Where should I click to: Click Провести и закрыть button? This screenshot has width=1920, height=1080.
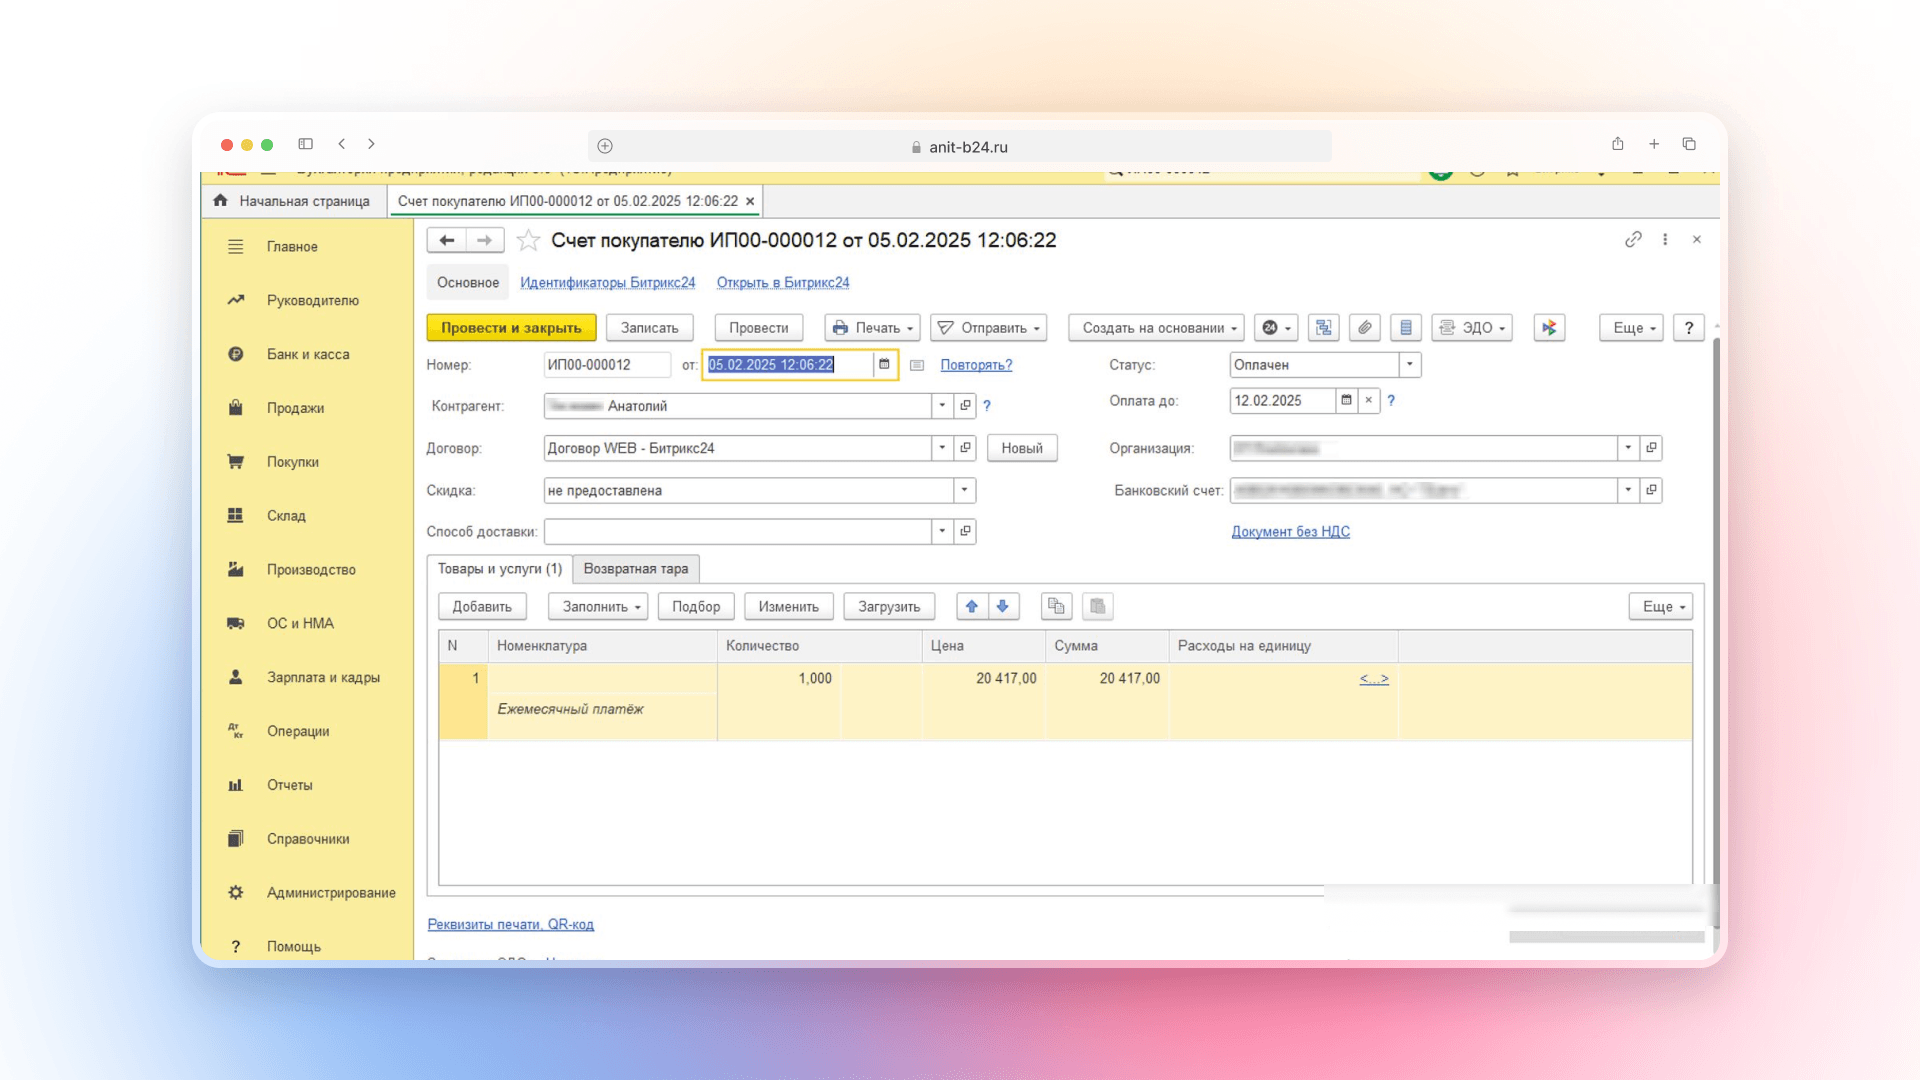511,328
